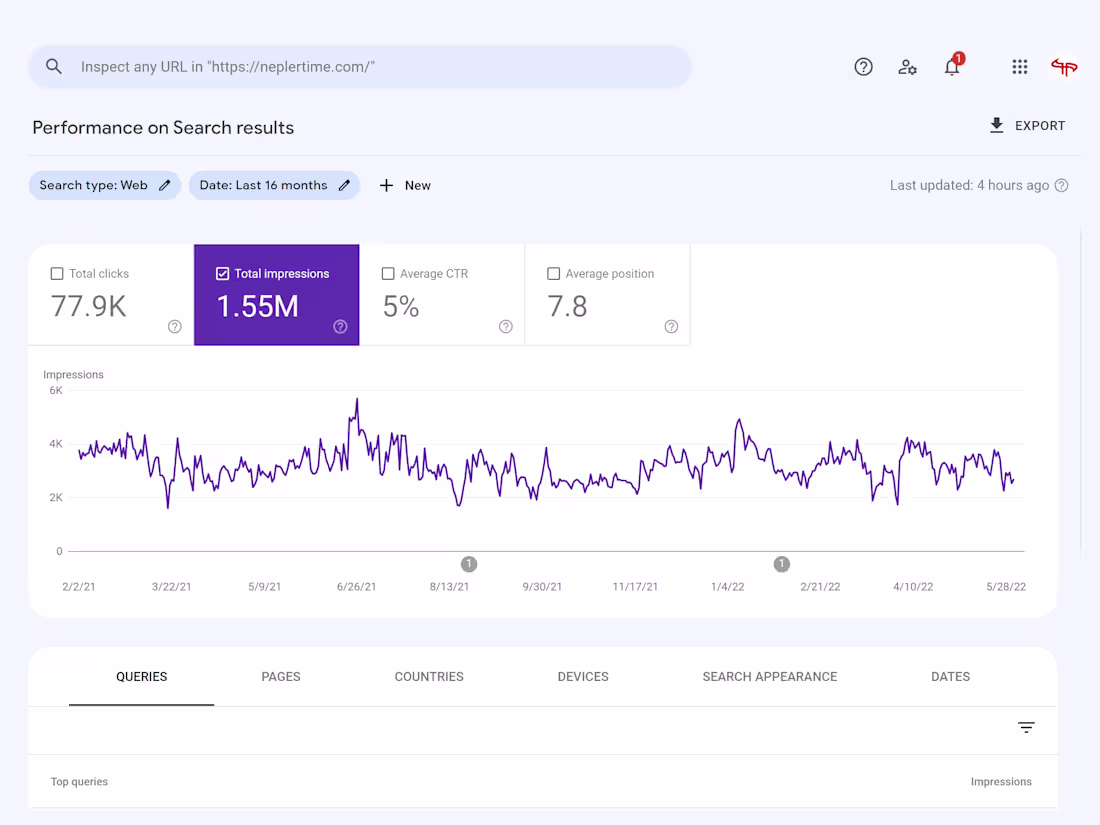The image size is (1100, 825).
Task: Change the Date: Last 16 months filter
Action: point(345,185)
